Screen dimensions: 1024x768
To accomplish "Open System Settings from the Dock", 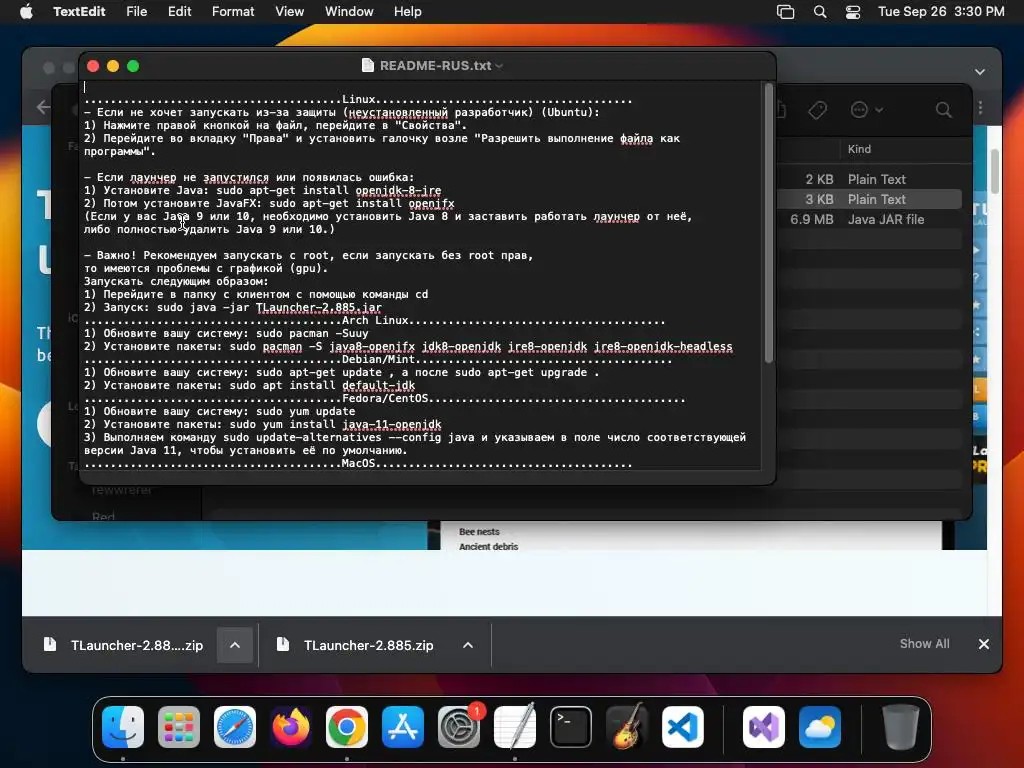I will tap(458, 727).
